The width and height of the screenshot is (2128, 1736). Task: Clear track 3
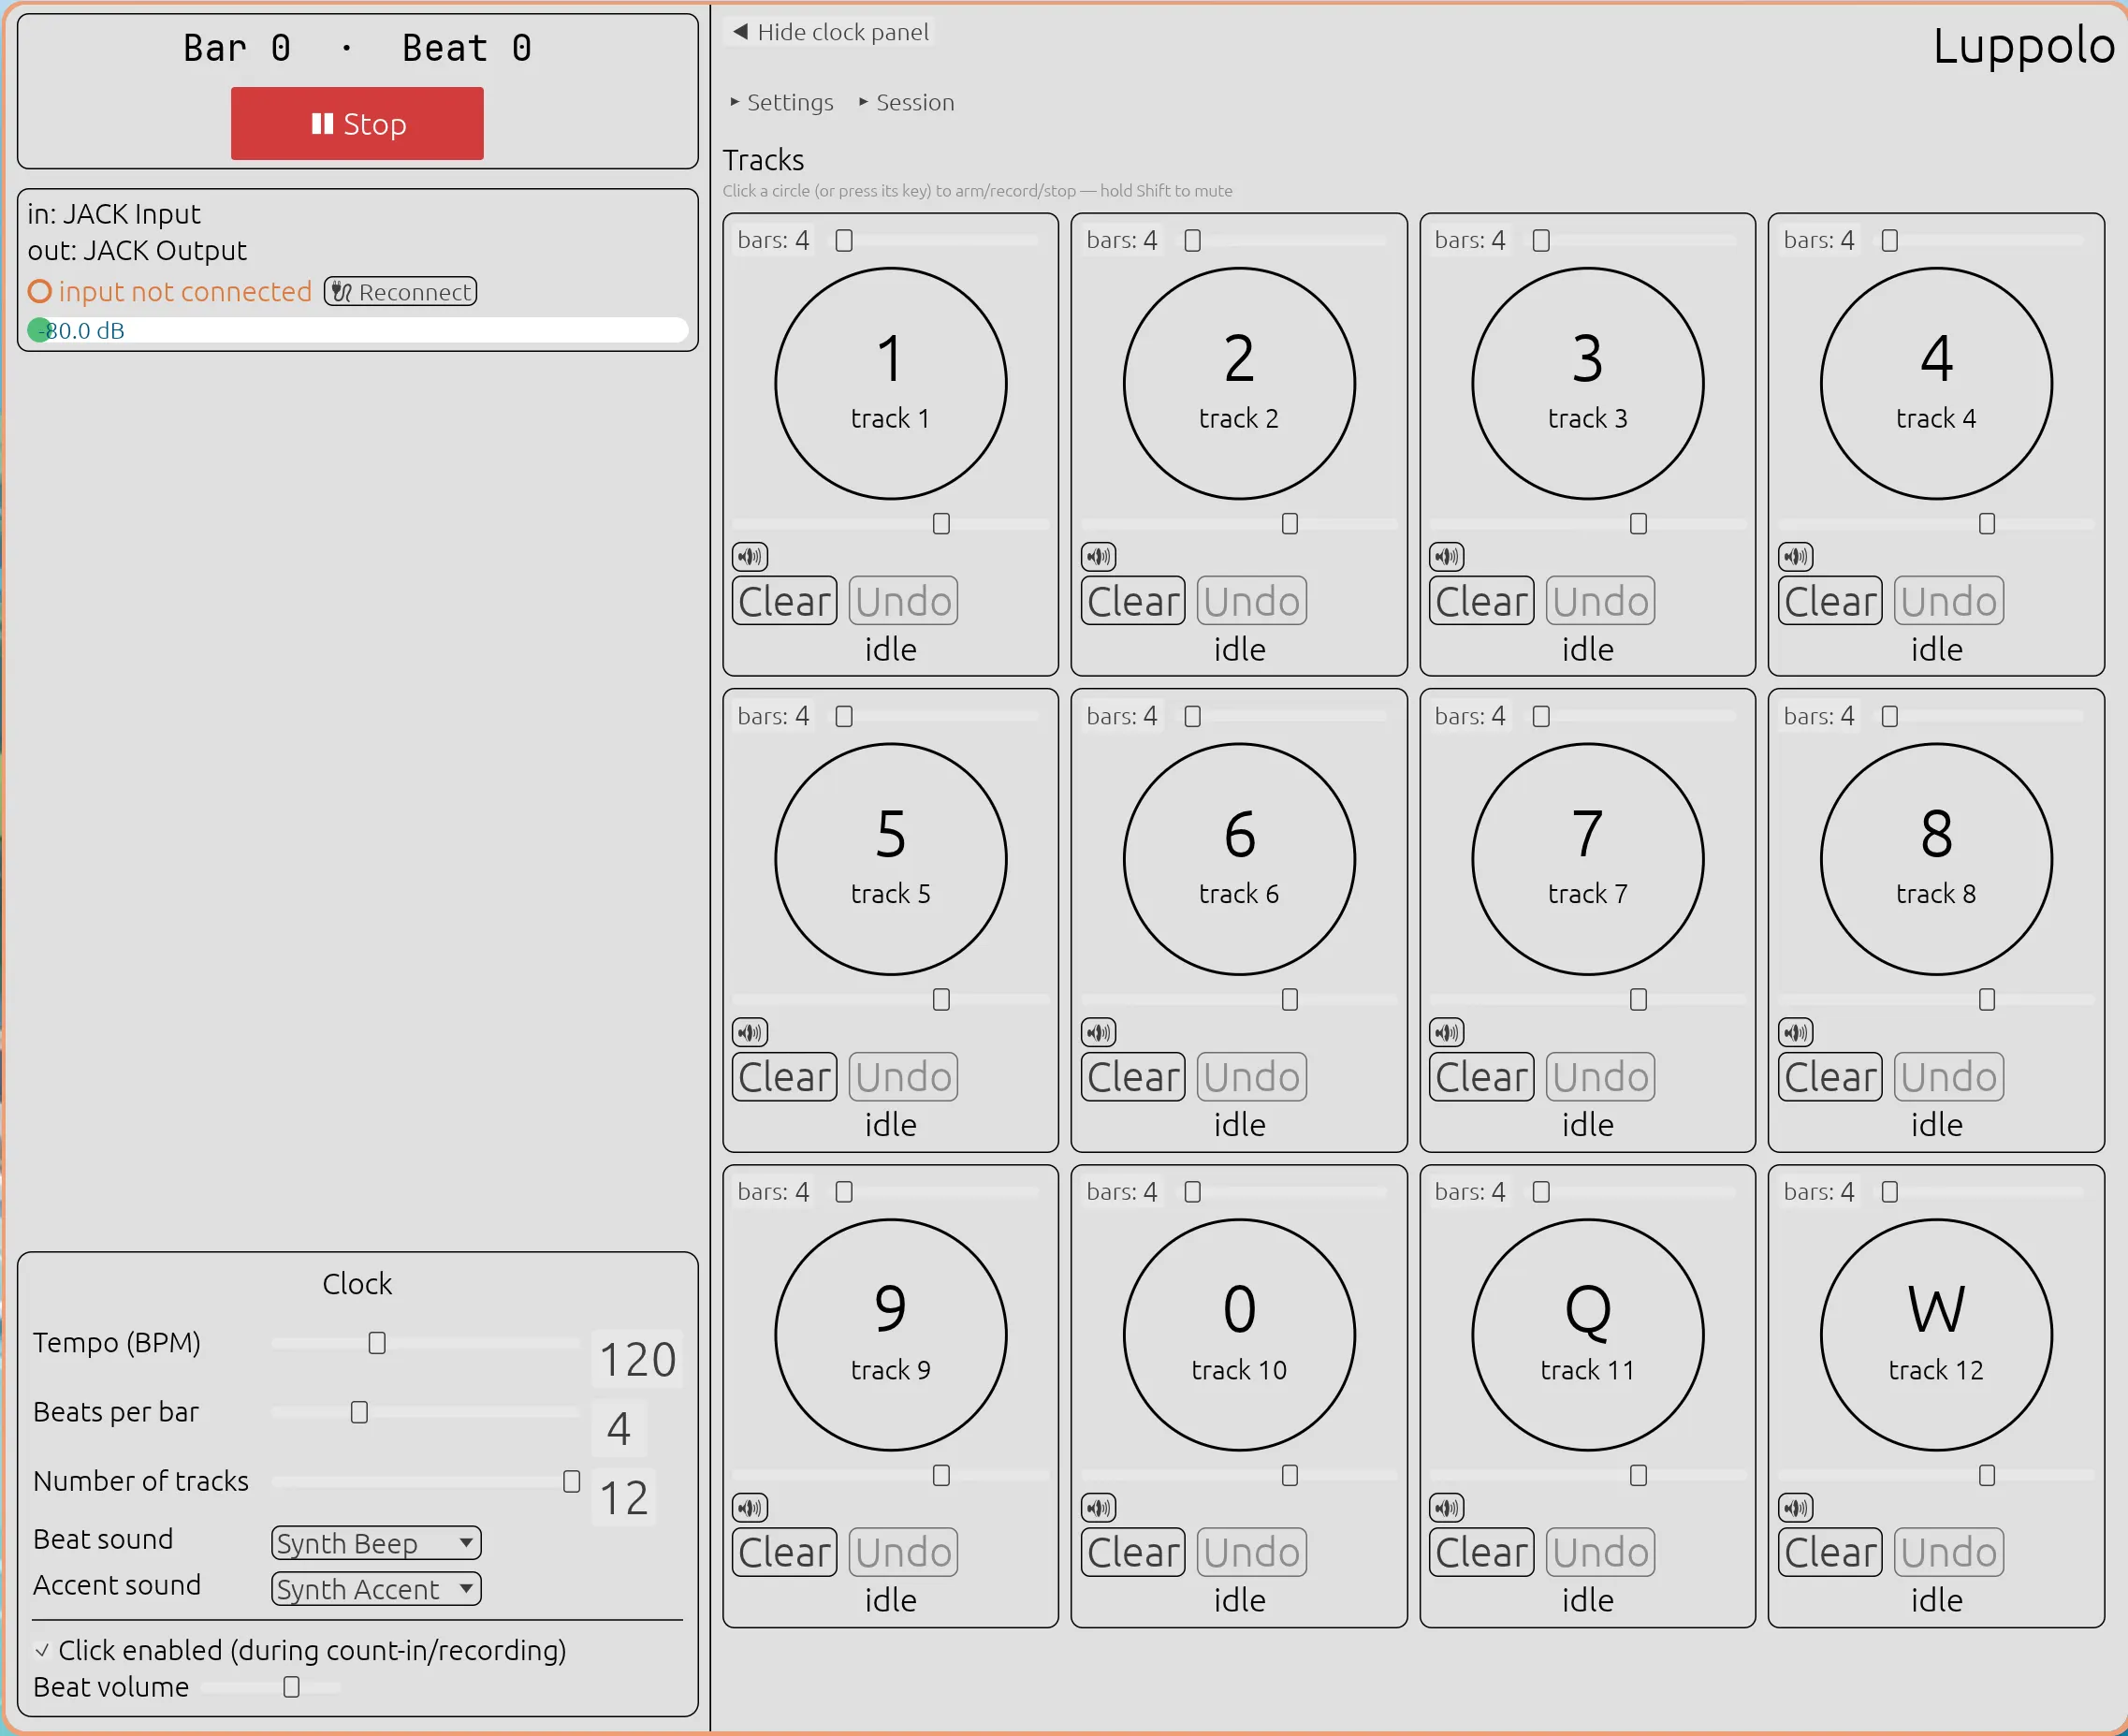pos(1481,601)
